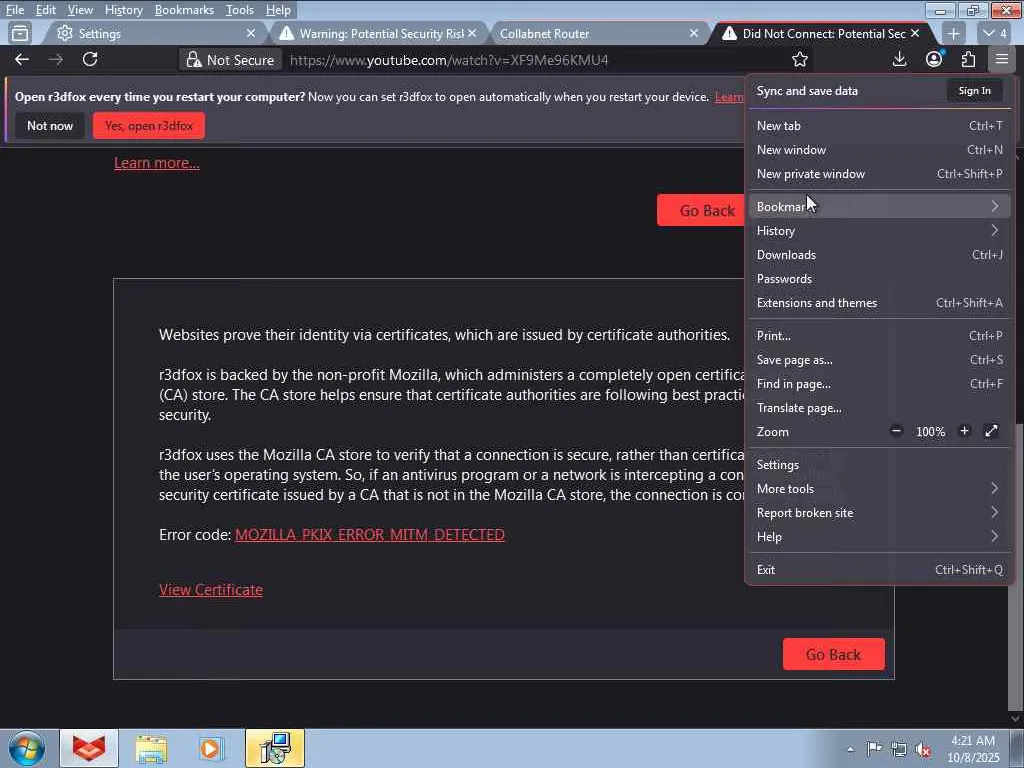Switch to Warning: Potential Security Risk tab
The width and height of the screenshot is (1024, 768).
point(377,33)
